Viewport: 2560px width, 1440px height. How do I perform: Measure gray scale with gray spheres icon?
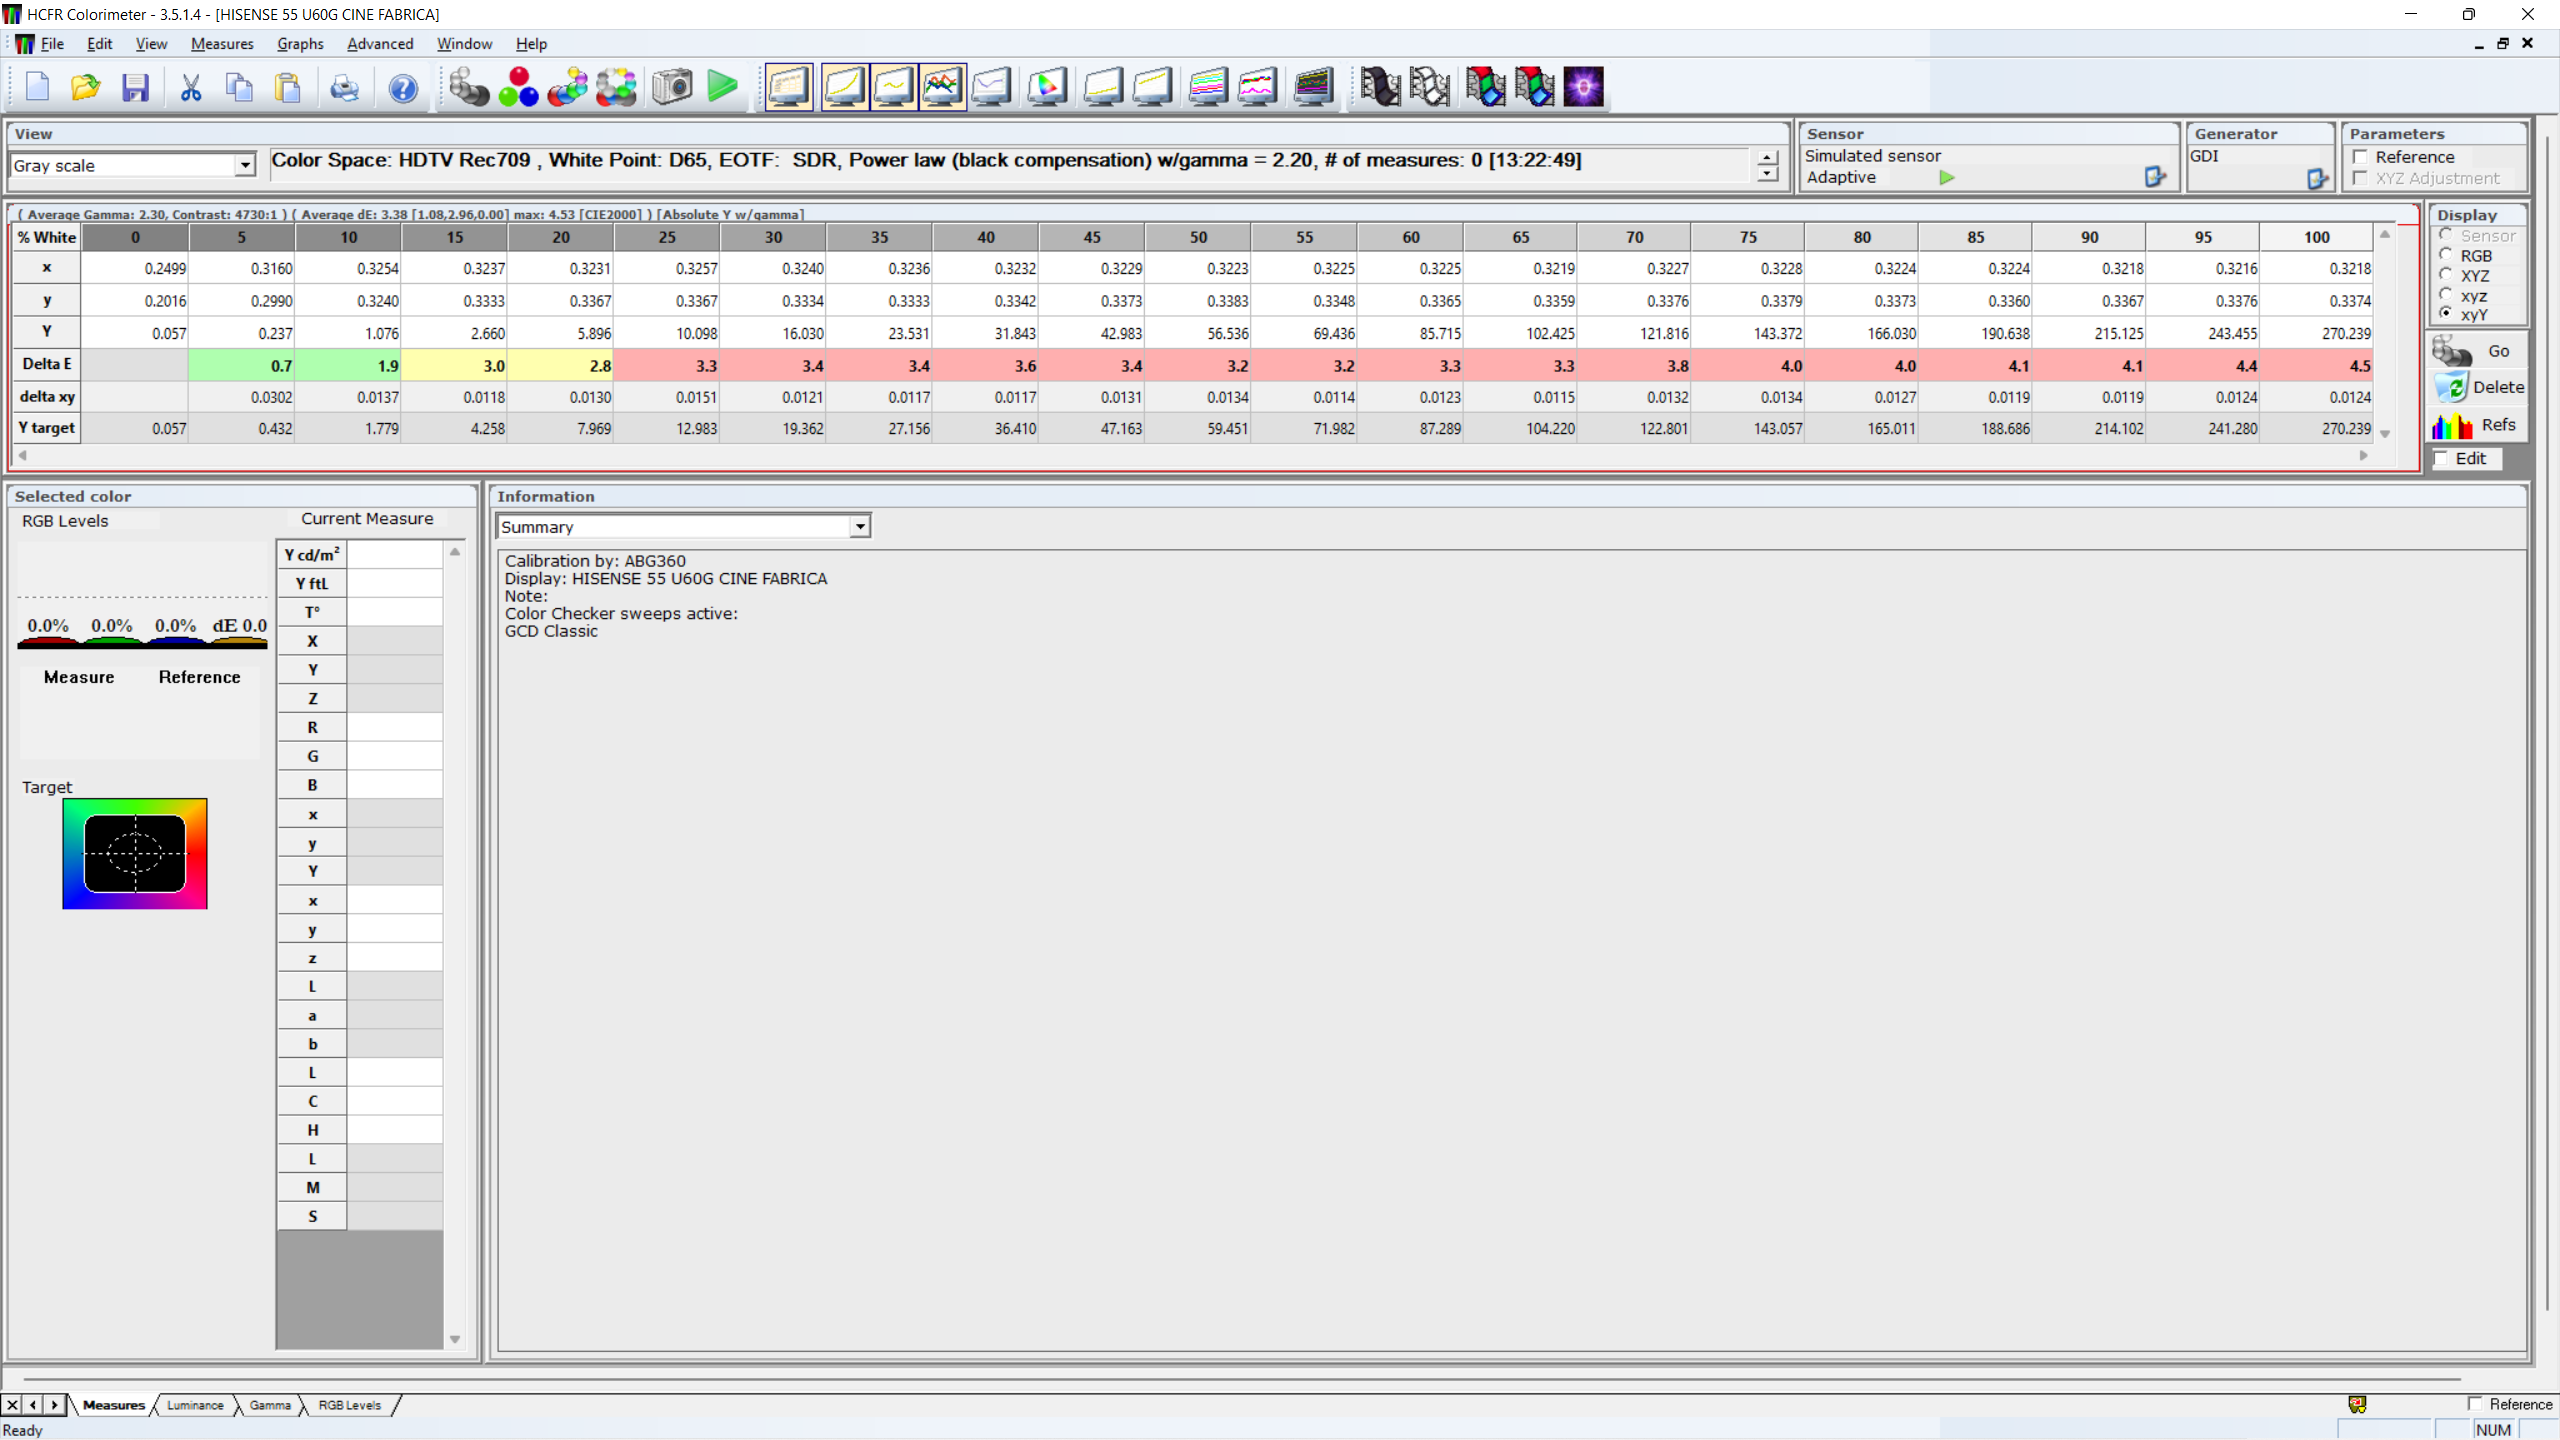[x=468, y=88]
